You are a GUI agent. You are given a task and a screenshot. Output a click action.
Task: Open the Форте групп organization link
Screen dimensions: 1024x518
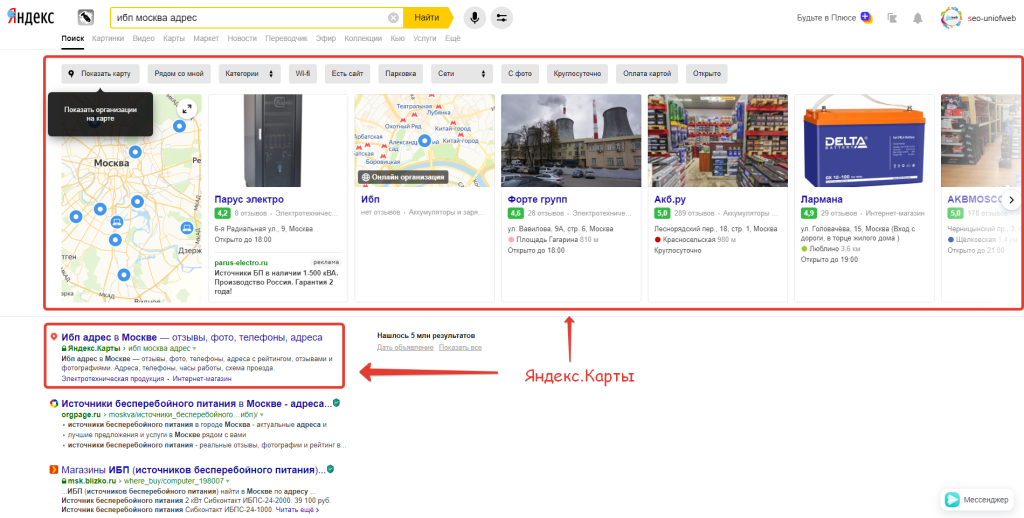[x=537, y=199]
